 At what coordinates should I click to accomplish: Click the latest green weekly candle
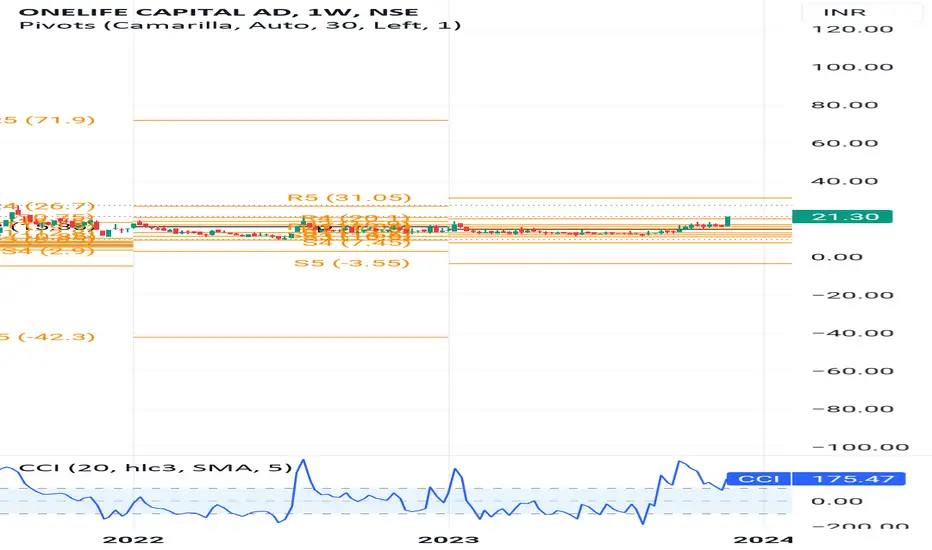pyautogui.click(x=728, y=221)
